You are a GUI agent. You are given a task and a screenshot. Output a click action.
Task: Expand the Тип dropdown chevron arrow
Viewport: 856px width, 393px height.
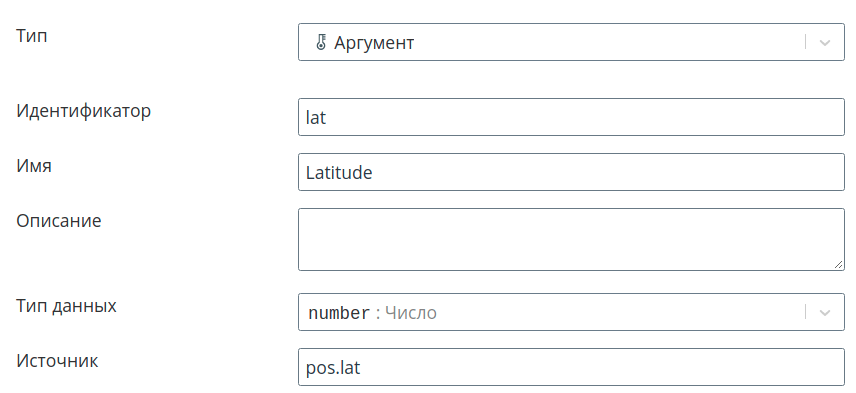pos(825,42)
